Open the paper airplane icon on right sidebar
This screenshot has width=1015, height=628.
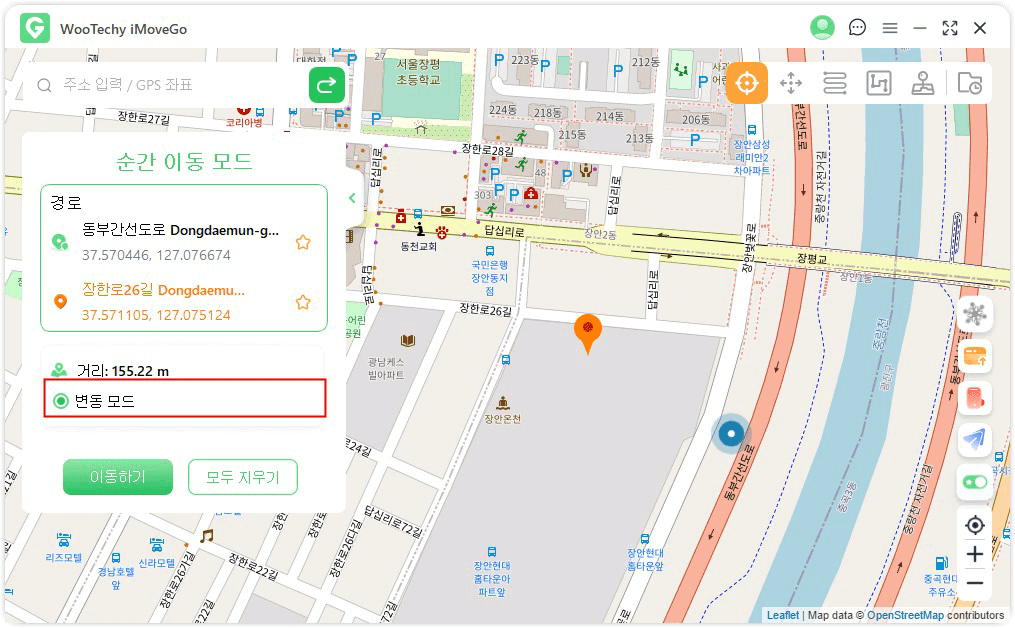(975, 439)
